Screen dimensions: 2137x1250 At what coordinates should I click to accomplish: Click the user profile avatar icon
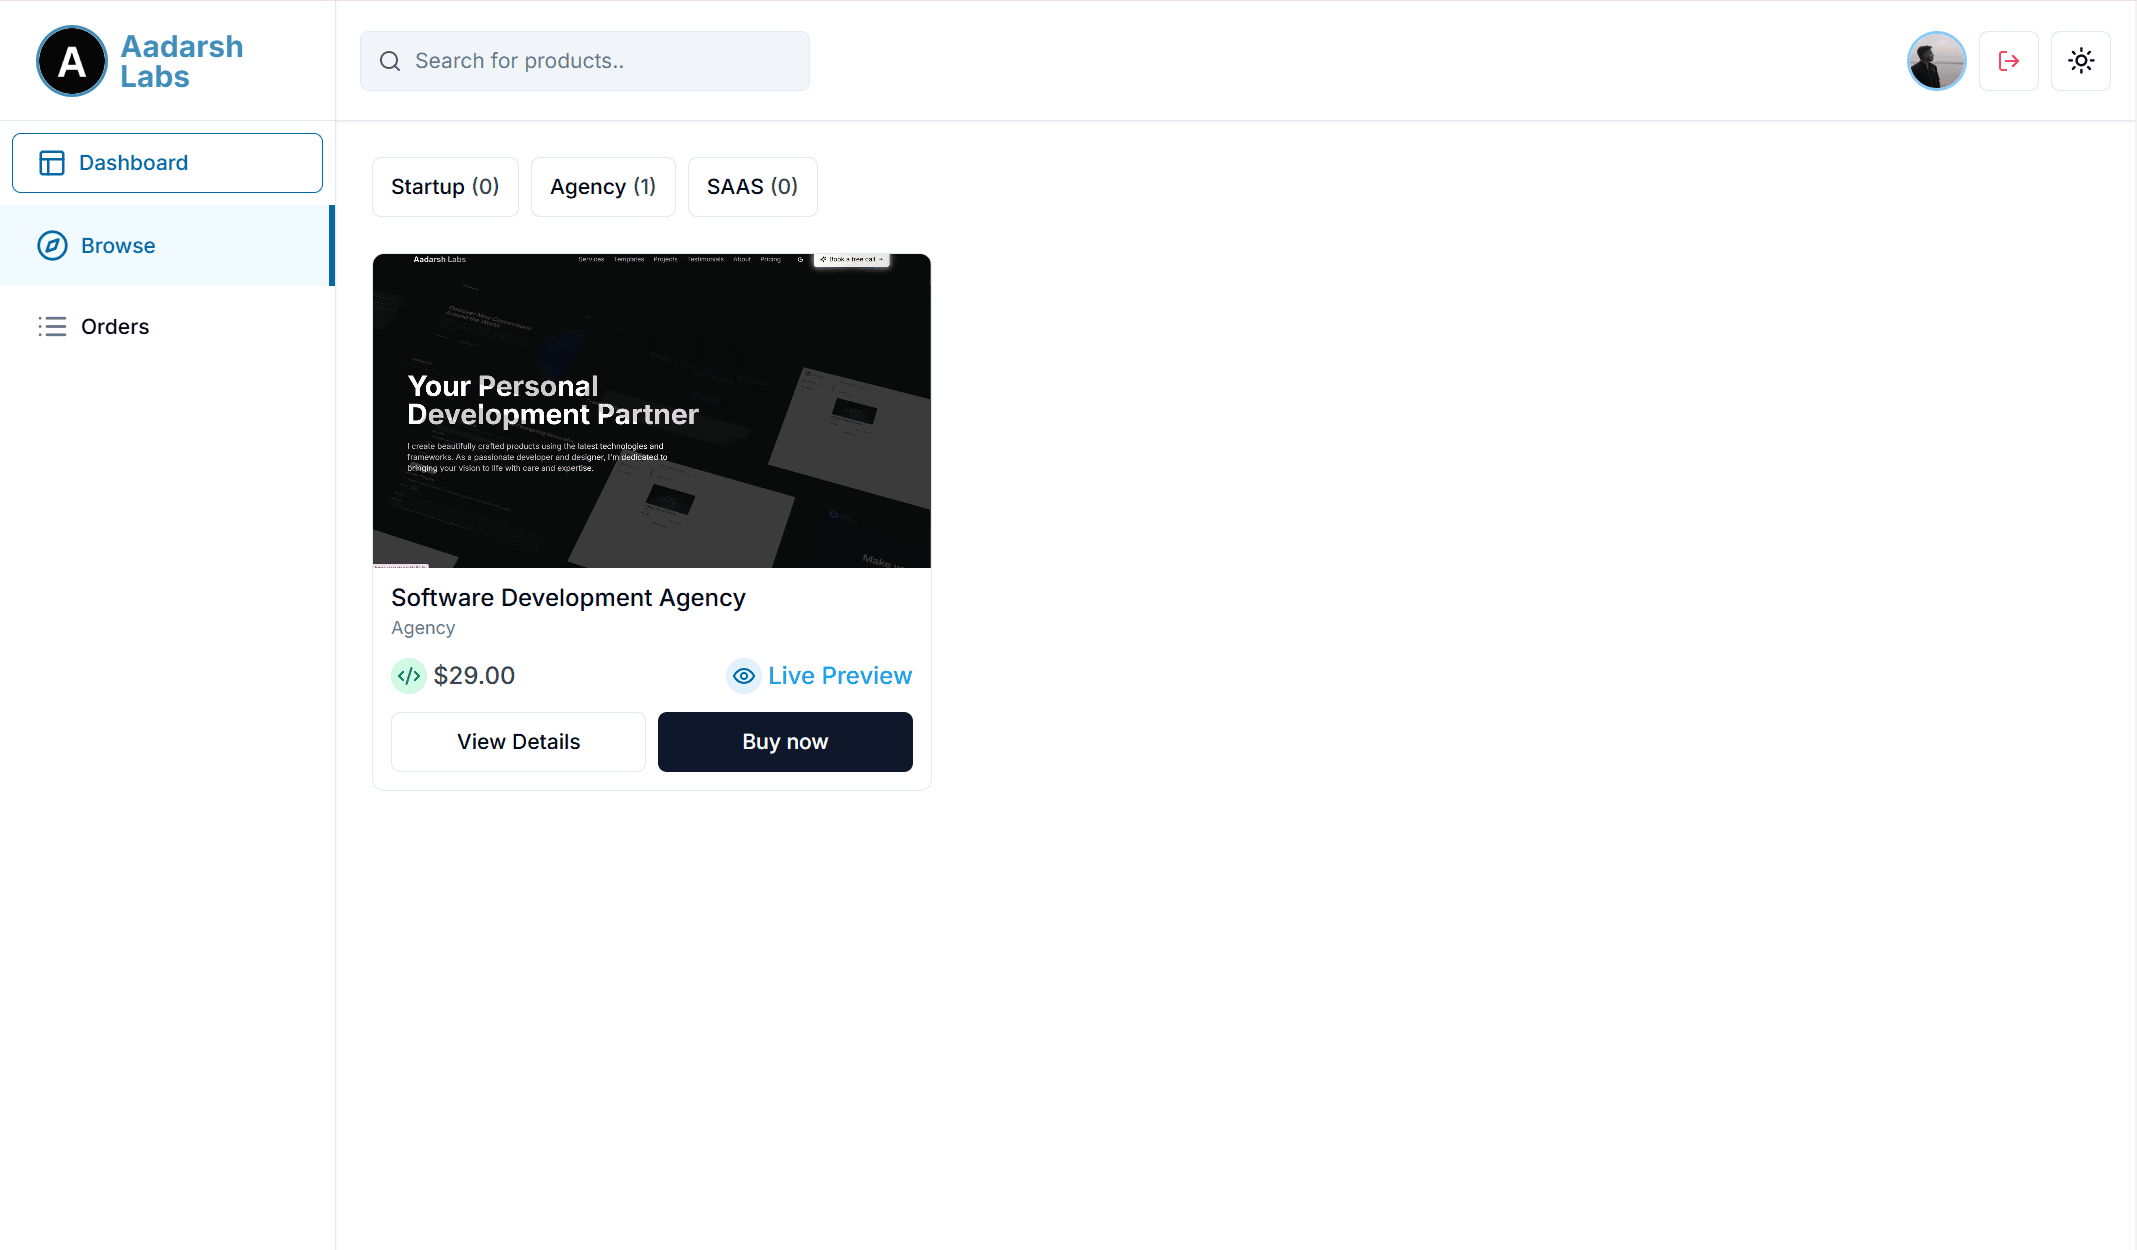coord(1936,60)
